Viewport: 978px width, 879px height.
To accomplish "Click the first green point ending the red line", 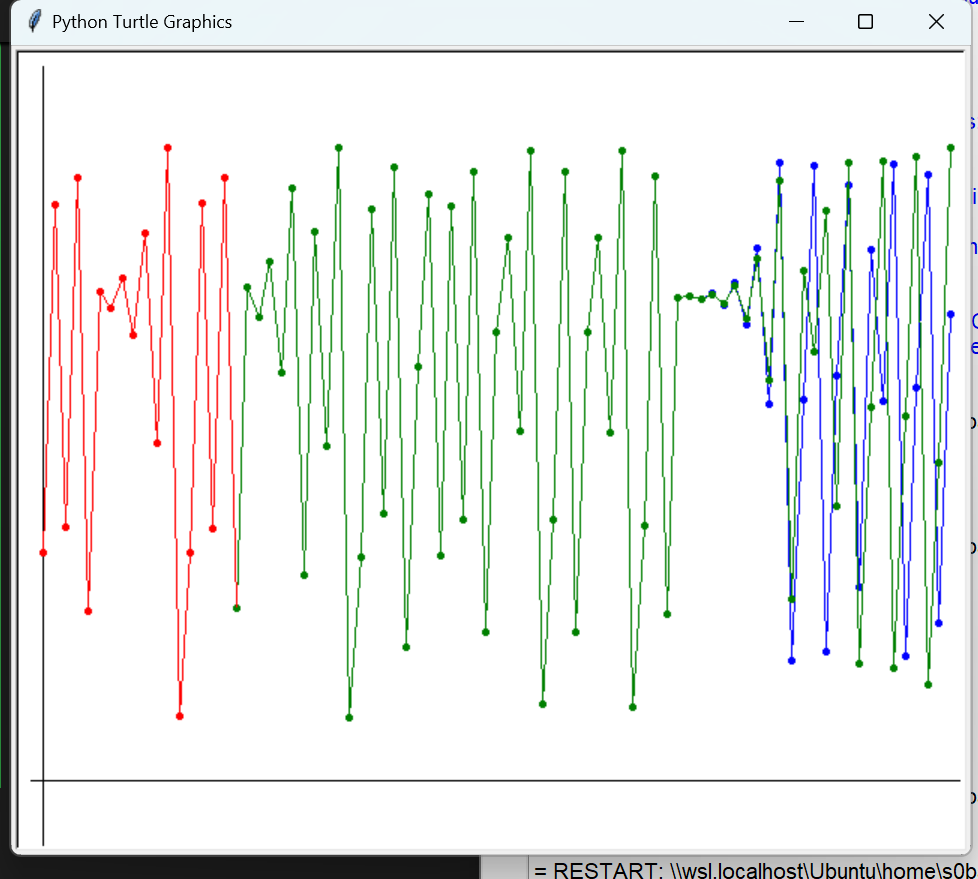I will coord(237,608).
